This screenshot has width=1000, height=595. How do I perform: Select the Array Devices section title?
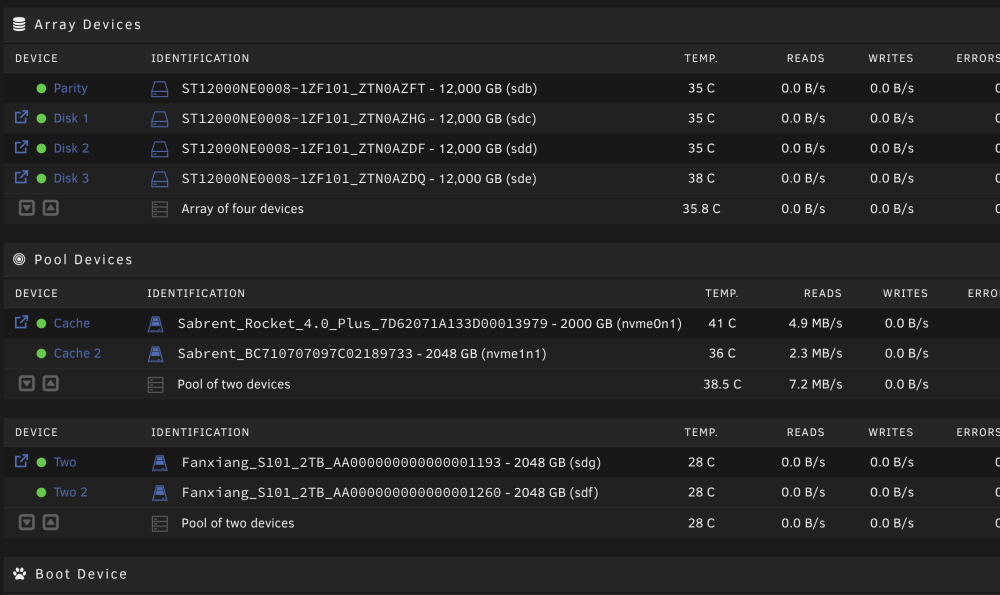(87, 24)
